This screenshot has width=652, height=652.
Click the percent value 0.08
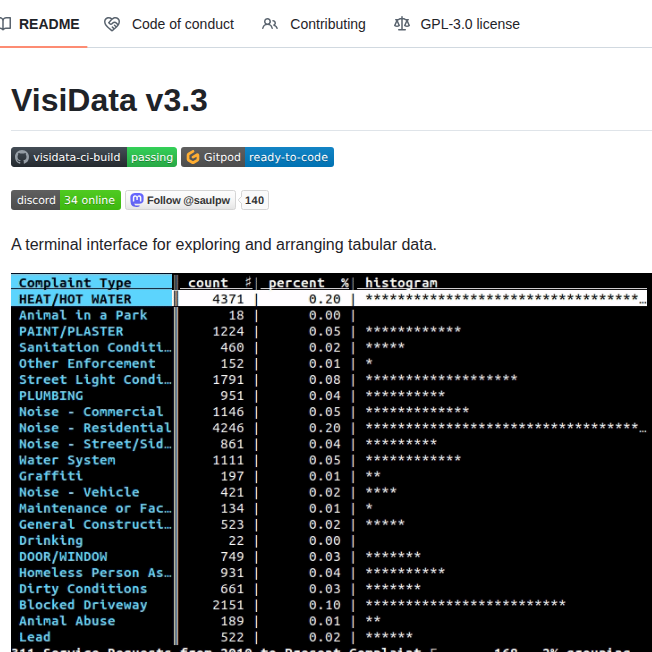pyautogui.click(x=325, y=379)
